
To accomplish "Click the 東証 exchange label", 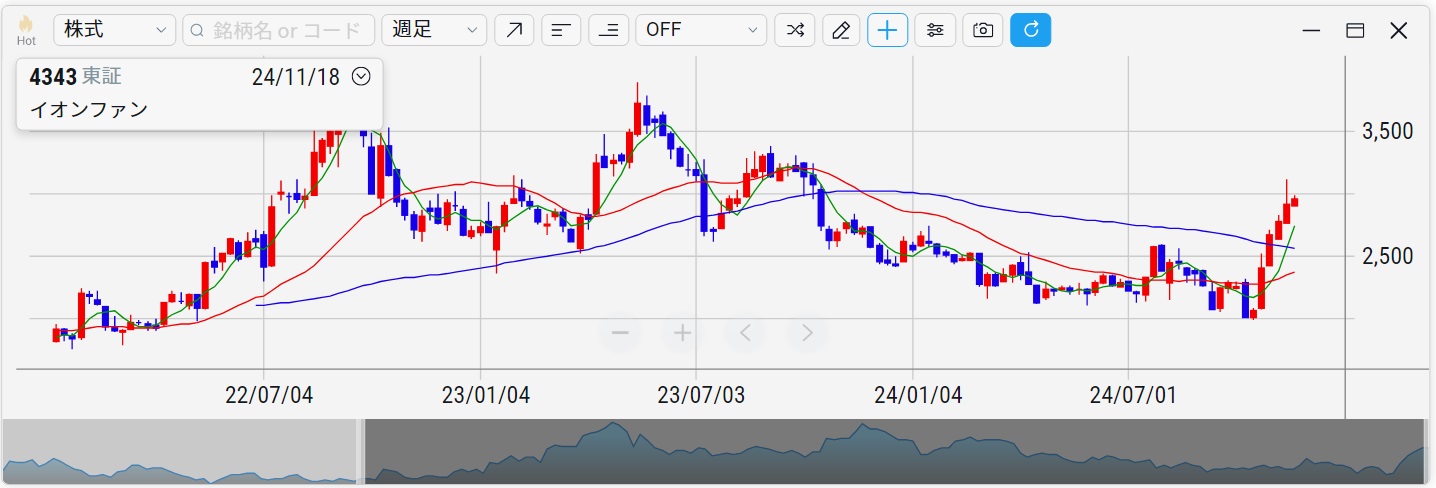I will pos(102,77).
